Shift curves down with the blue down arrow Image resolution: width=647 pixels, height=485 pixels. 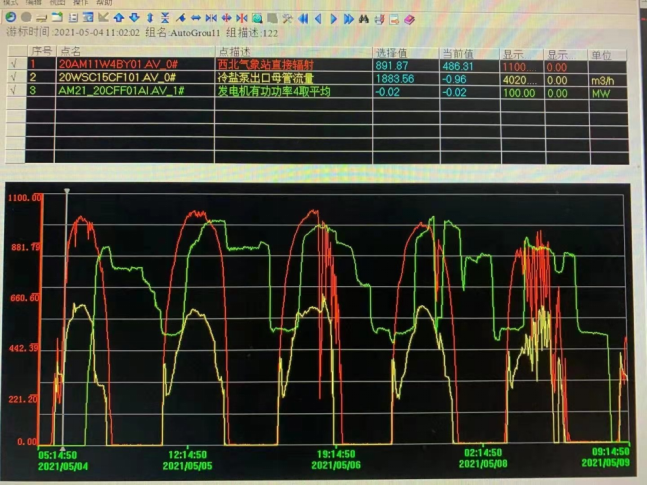pos(134,18)
